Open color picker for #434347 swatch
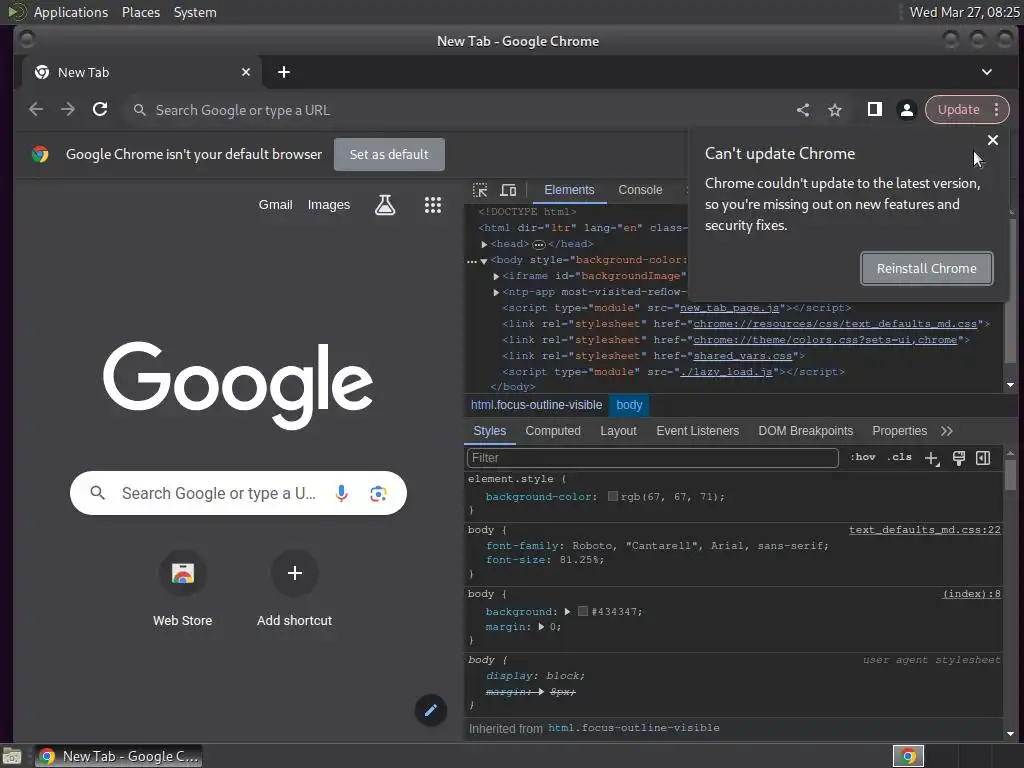1024x768 pixels. pyautogui.click(x=583, y=612)
